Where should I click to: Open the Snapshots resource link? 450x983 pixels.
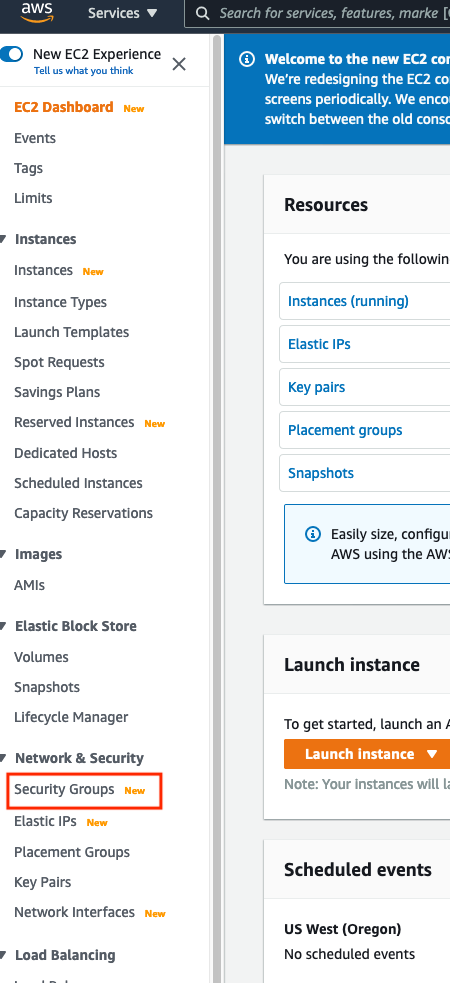(321, 473)
